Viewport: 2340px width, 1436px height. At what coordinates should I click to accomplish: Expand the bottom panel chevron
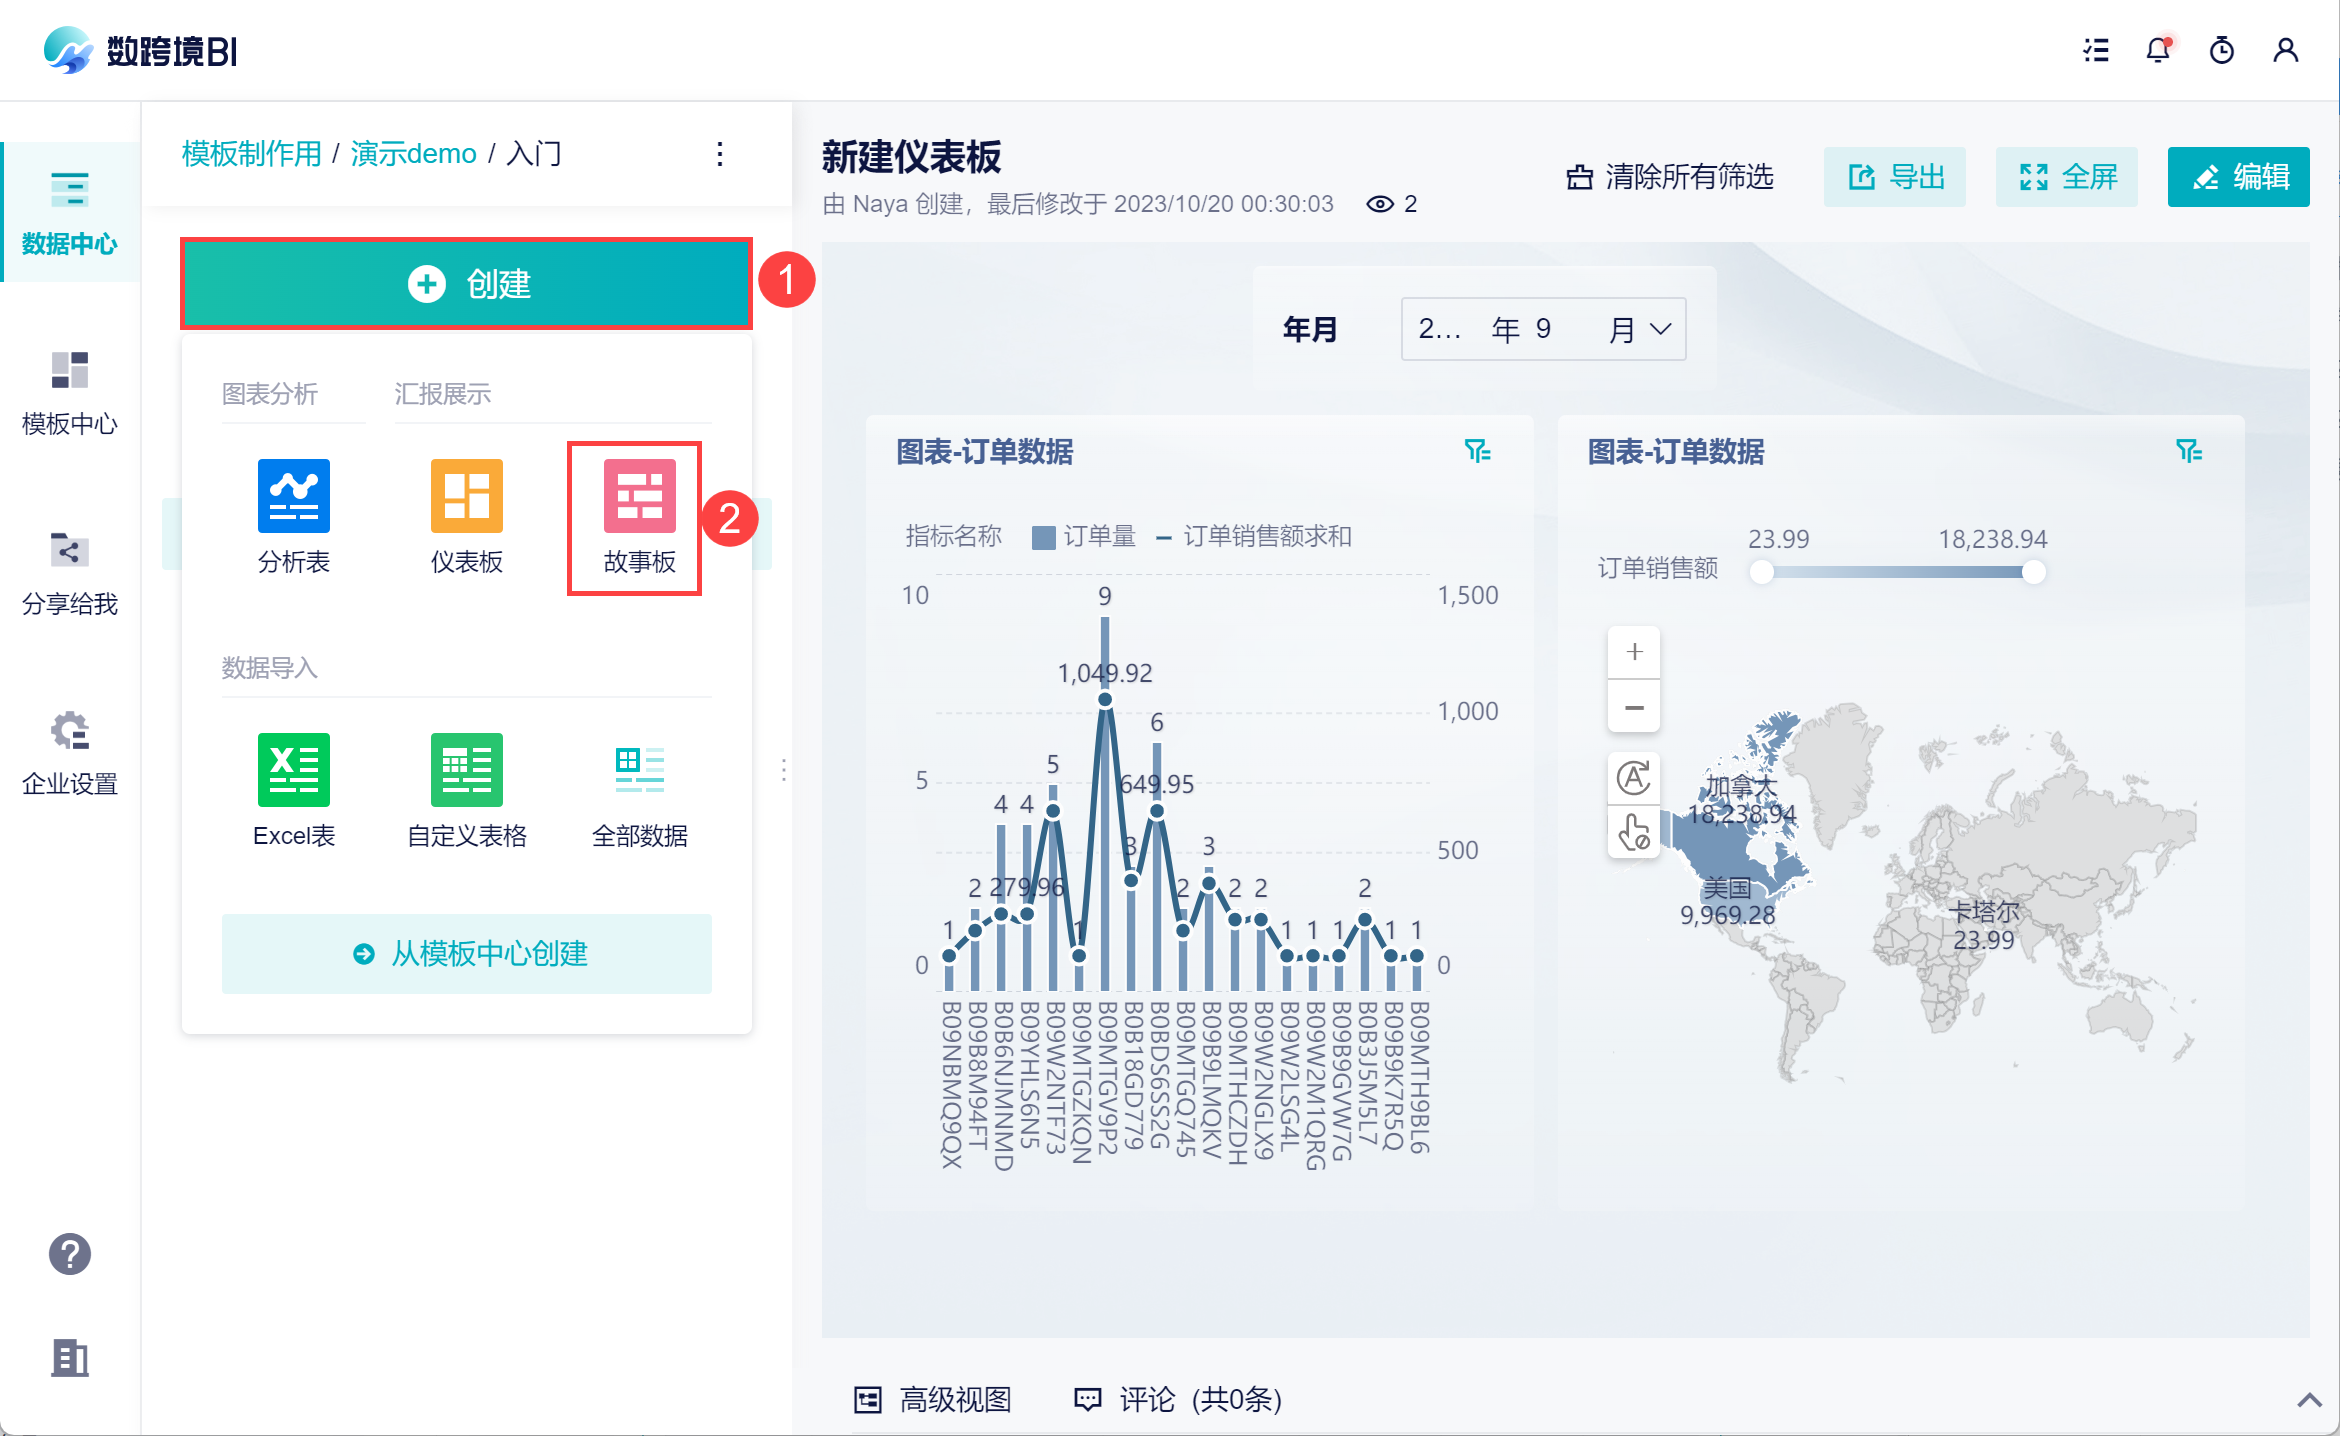pyautogui.click(x=2309, y=1400)
